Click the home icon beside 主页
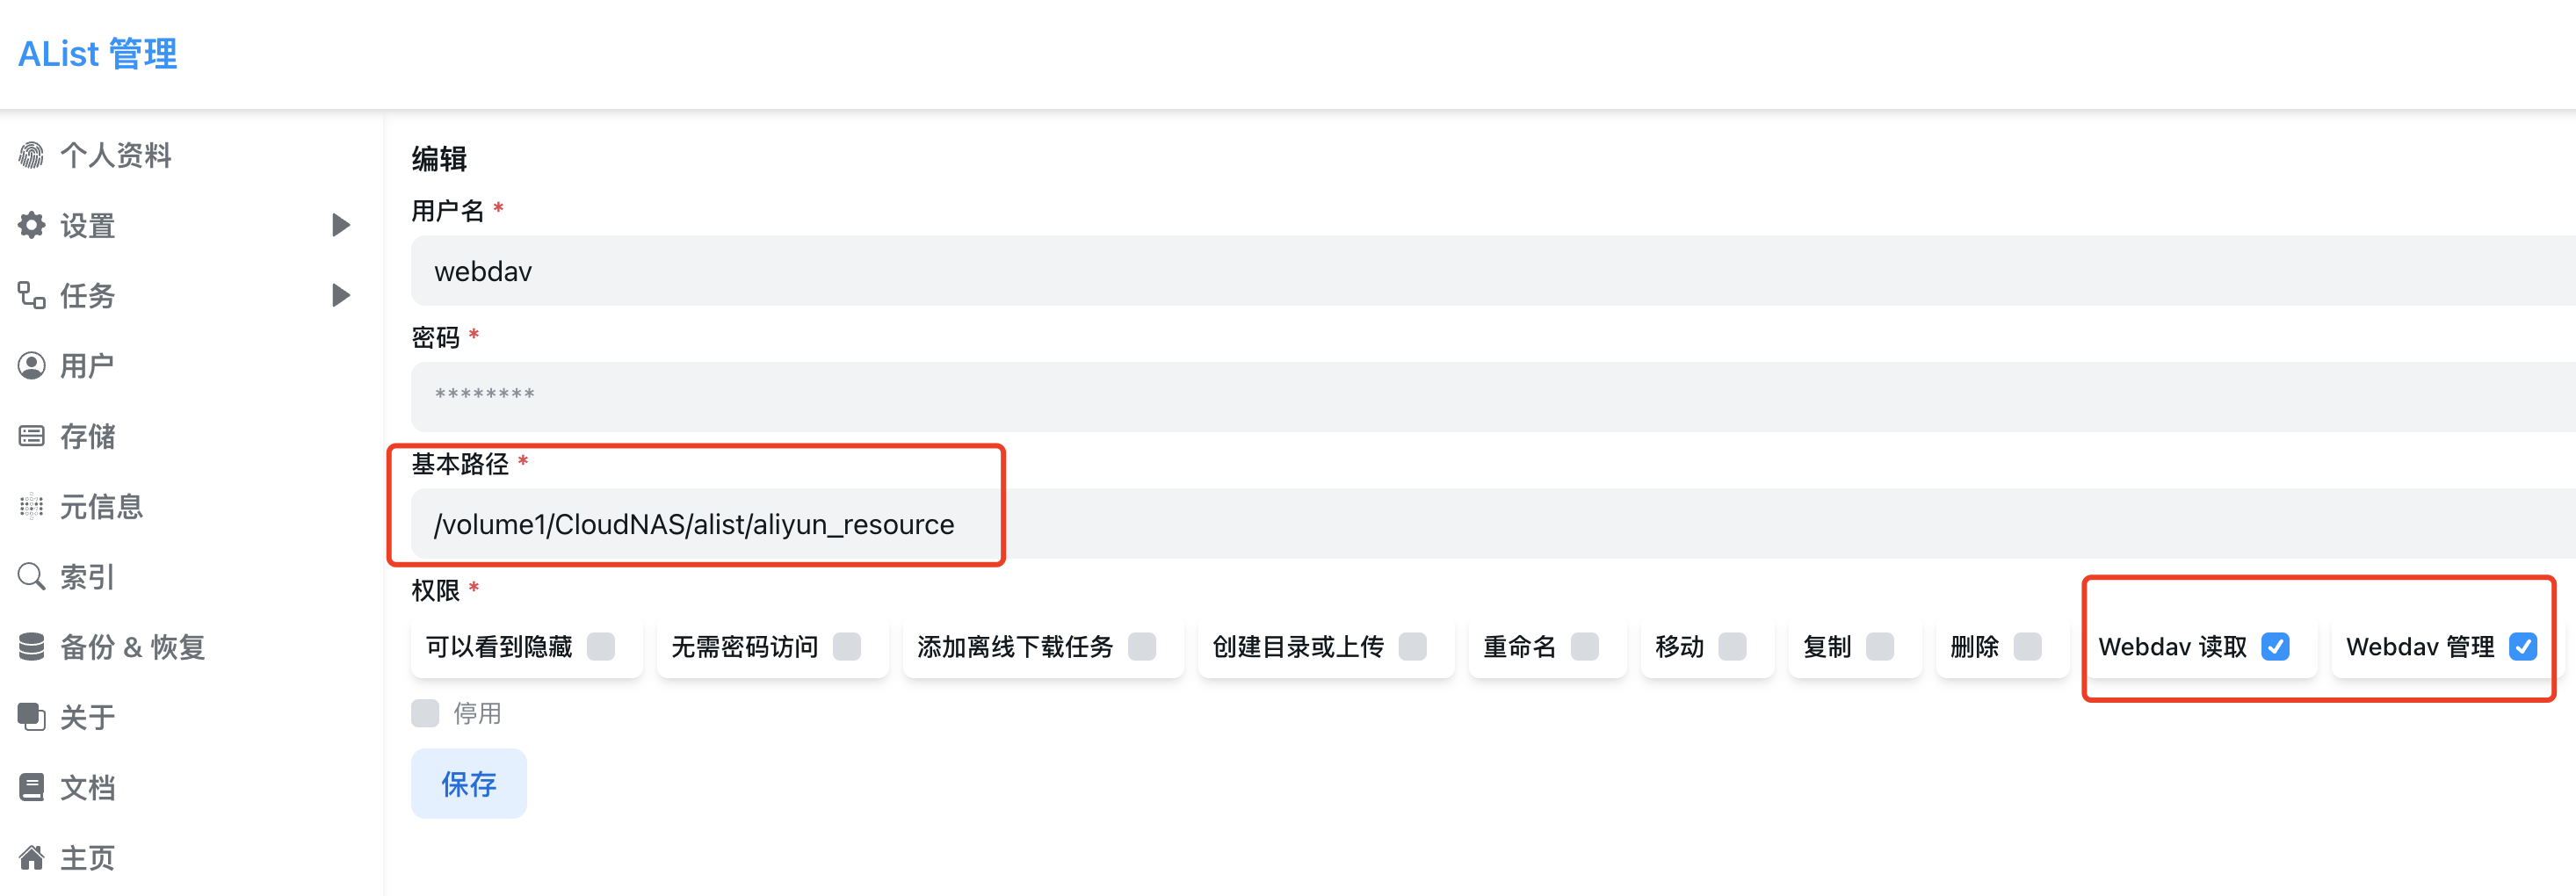Screen dimensions: 2576x896 pos(32,857)
